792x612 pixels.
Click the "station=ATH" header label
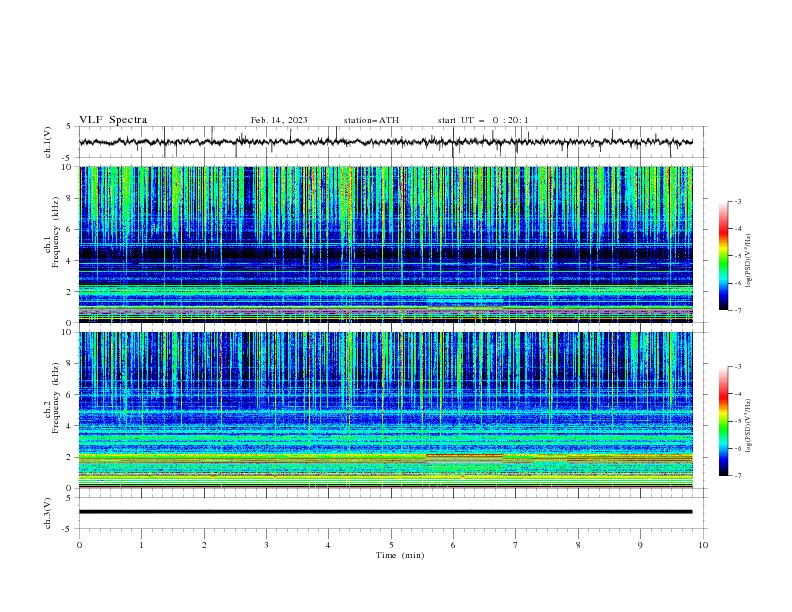pyautogui.click(x=371, y=120)
